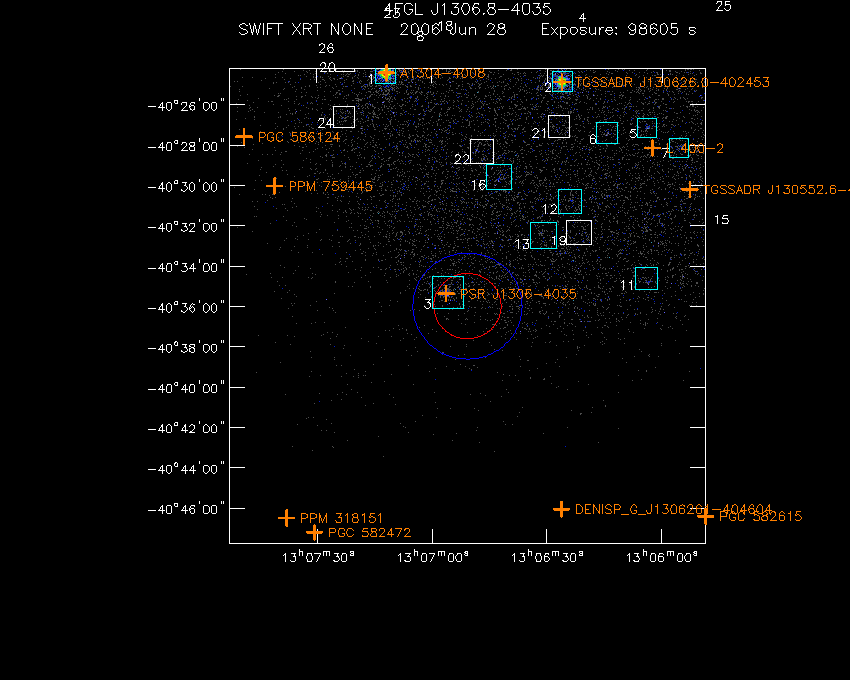Click the orange cross beside PPM 759445

[274, 186]
